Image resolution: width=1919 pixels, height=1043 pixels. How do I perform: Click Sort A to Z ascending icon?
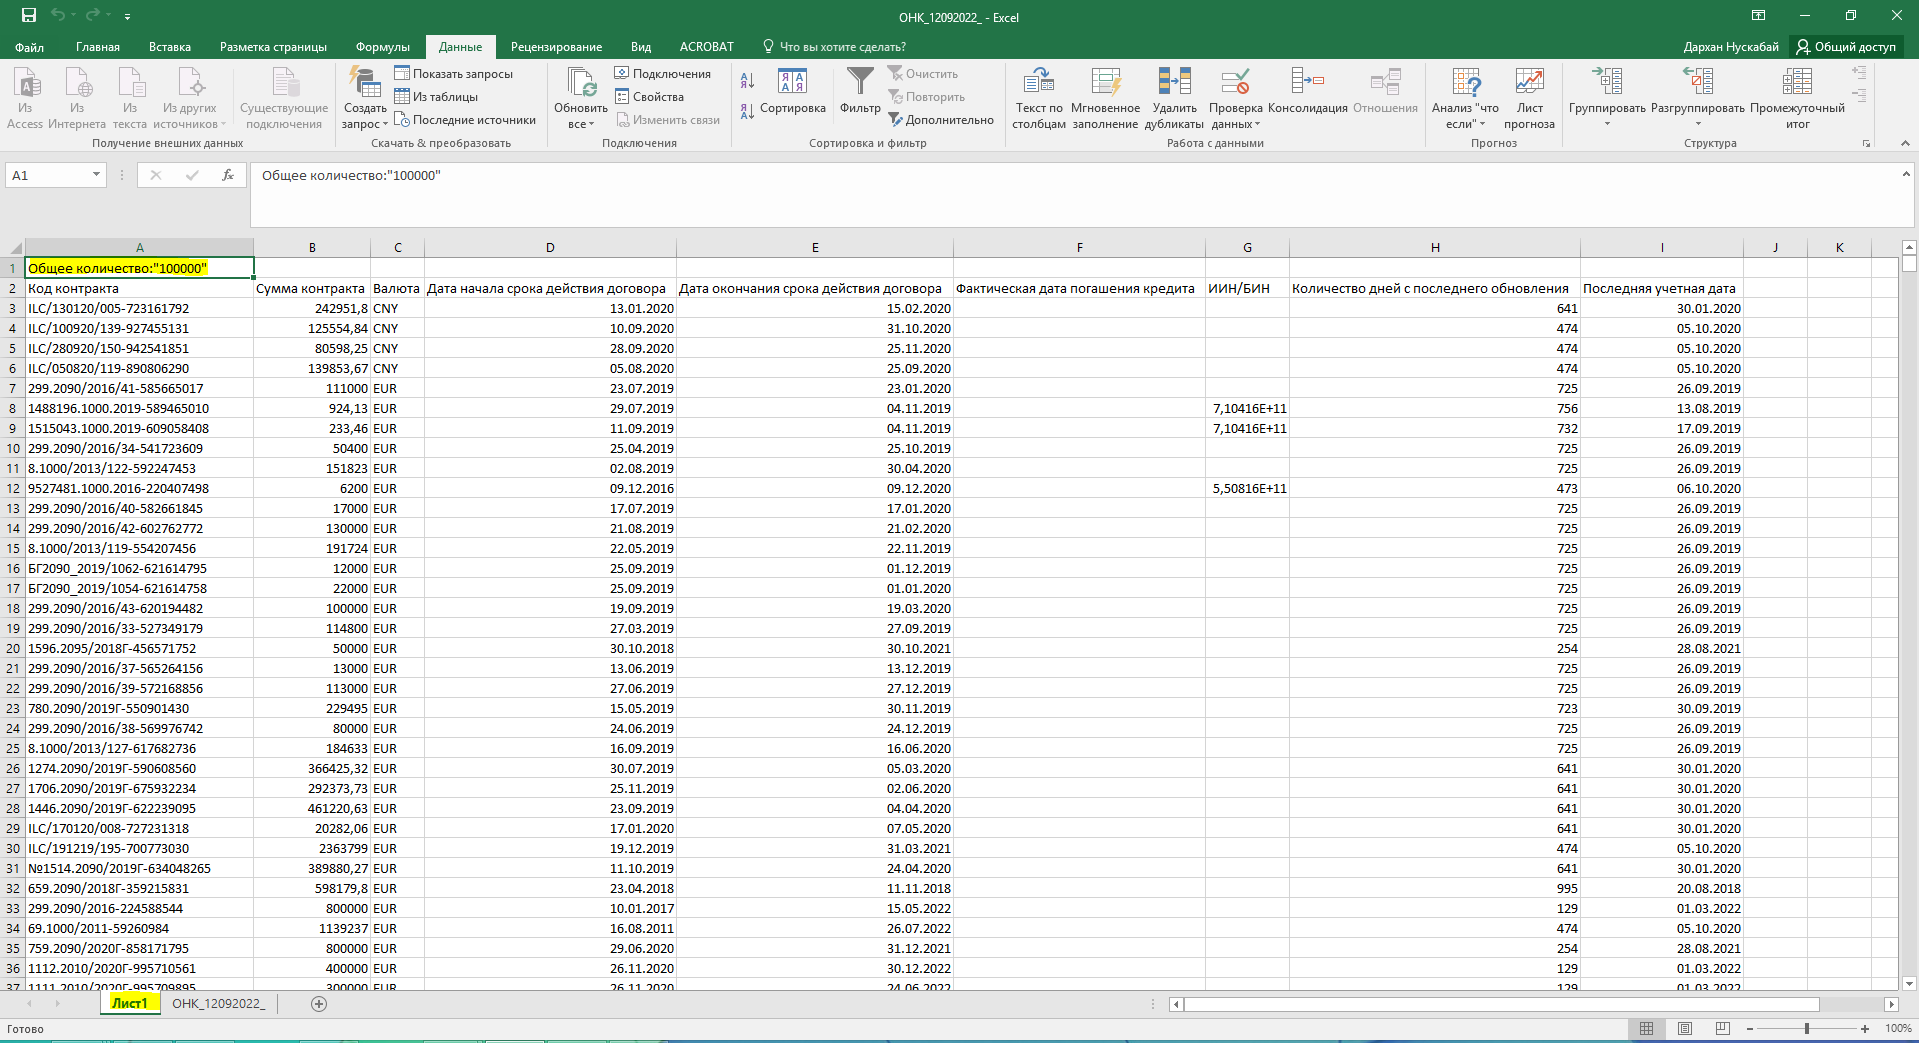click(x=747, y=81)
